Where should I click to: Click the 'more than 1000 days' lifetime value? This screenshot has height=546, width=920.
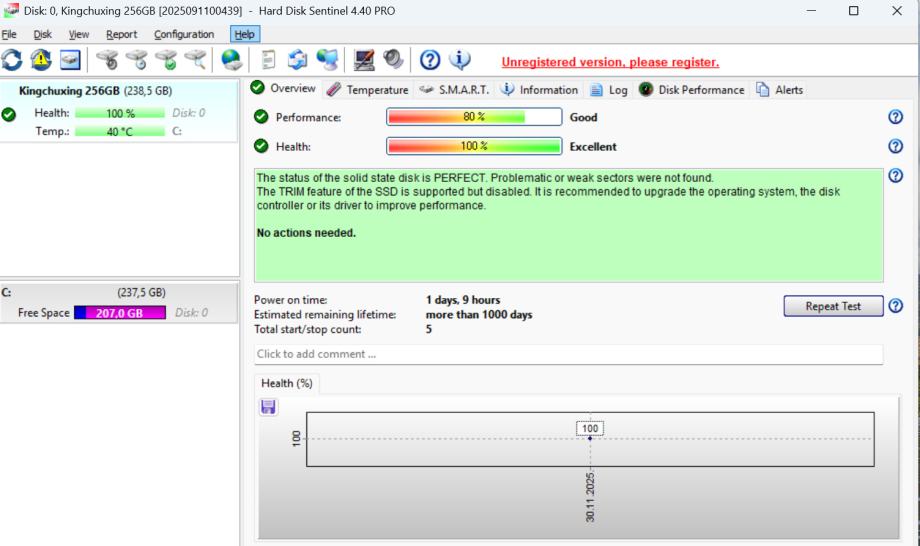coord(479,314)
